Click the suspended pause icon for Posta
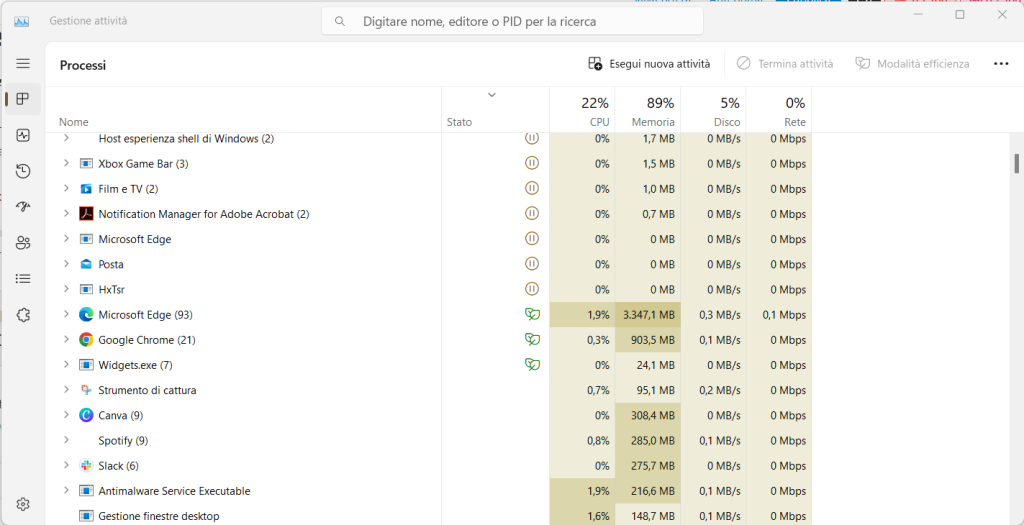This screenshot has height=525, width=1024. point(532,264)
